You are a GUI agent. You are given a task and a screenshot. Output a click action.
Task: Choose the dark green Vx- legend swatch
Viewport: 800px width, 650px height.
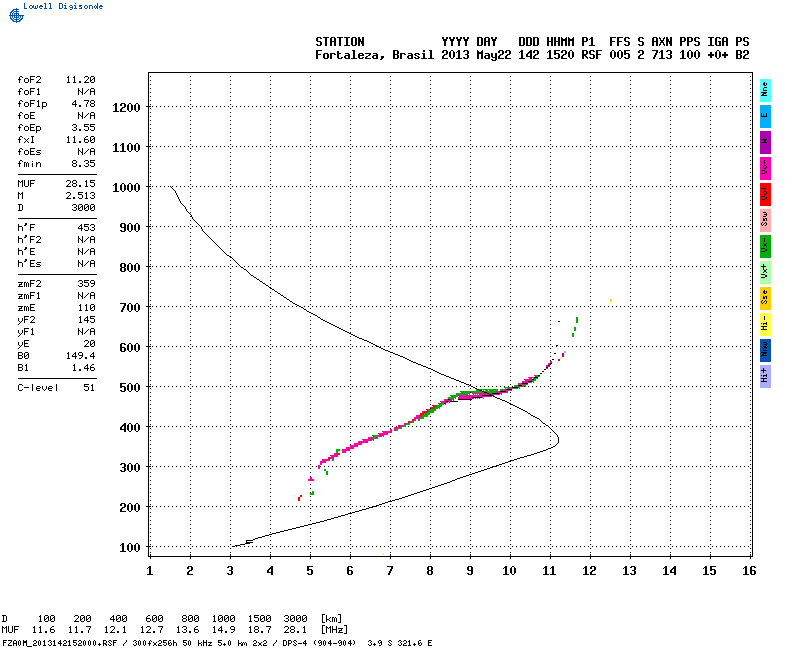pyautogui.click(x=765, y=246)
